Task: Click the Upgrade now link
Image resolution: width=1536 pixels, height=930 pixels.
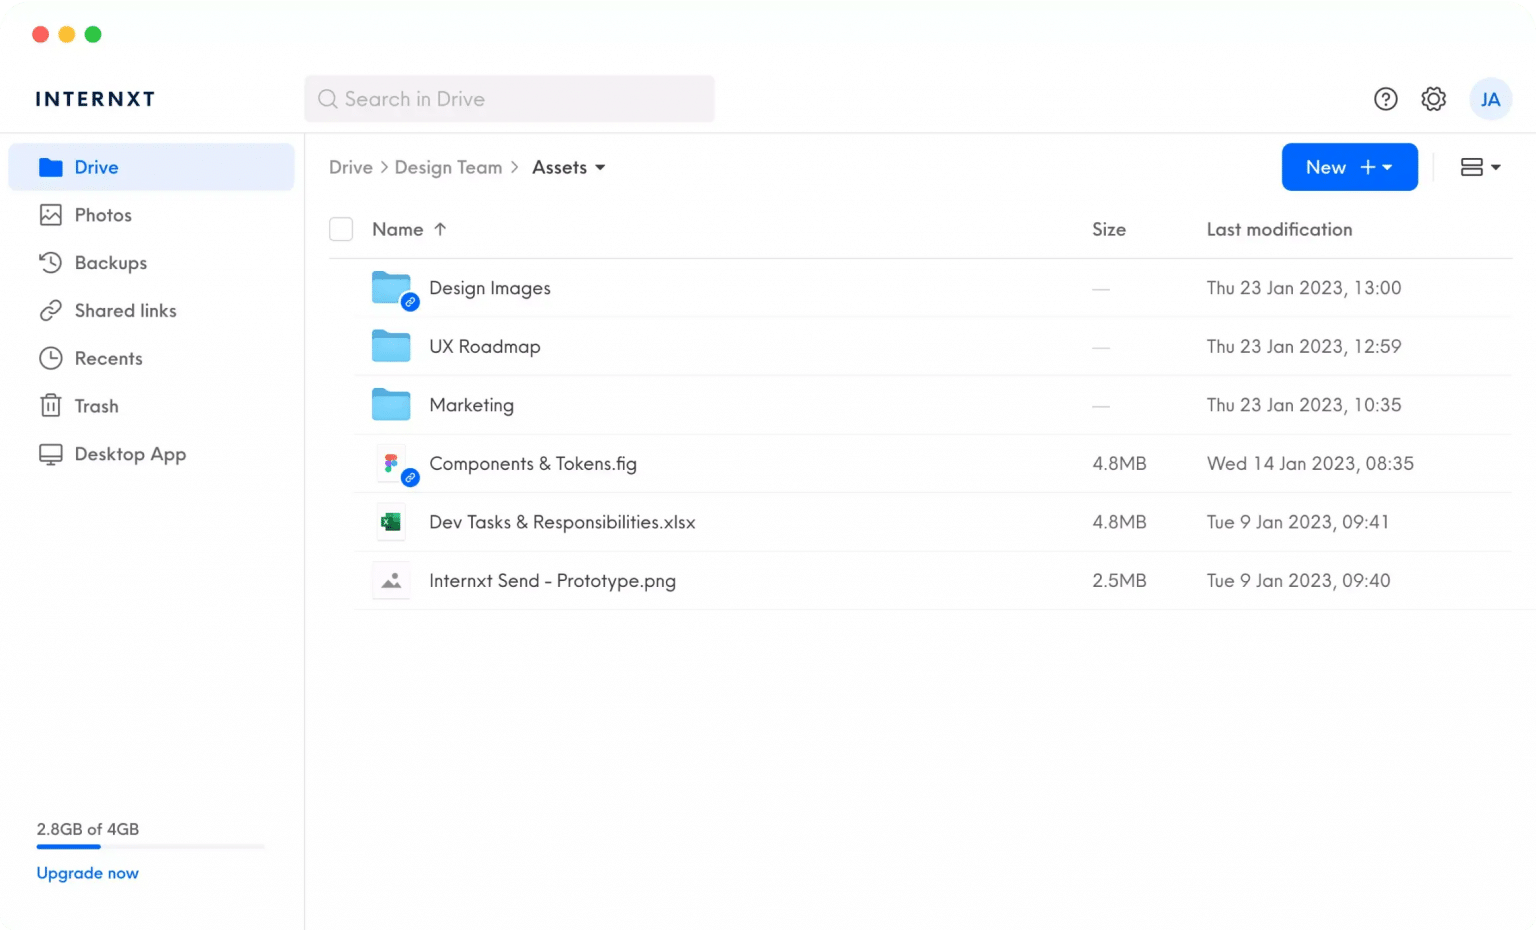Action: pos(87,873)
